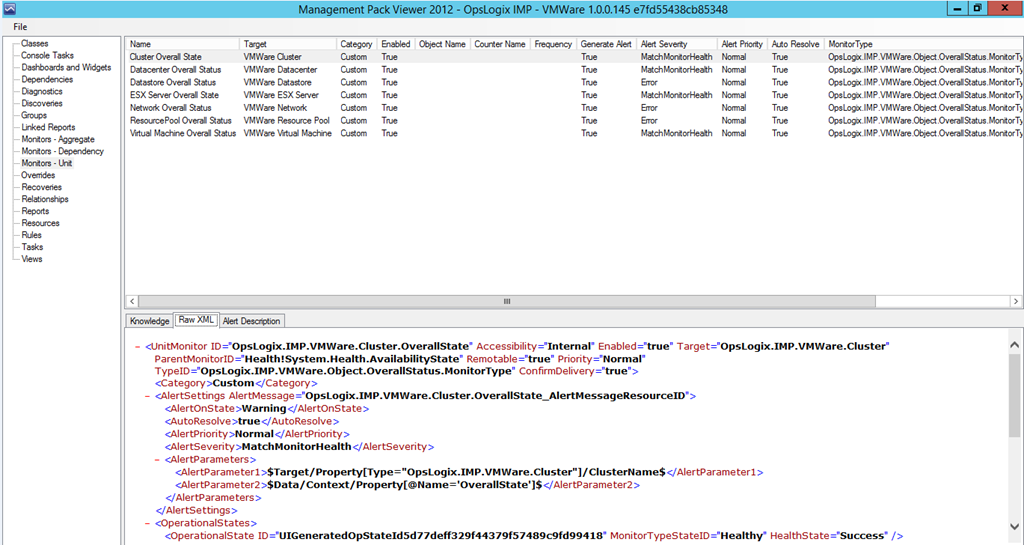The height and width of the screenshot is (545, 1024).
Task: Select the Raw XML tab
Action: click(196, 321)
